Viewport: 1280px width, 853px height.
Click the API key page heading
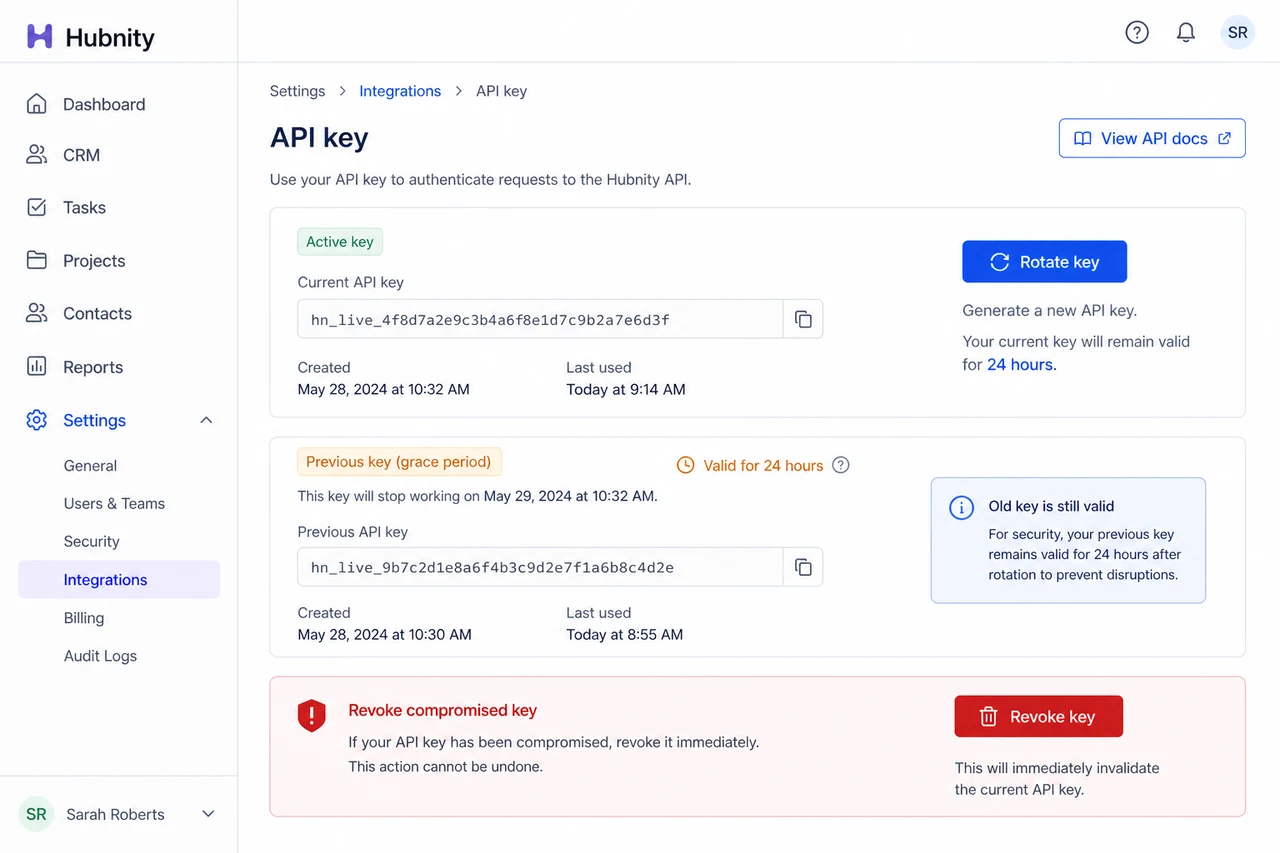319,137
